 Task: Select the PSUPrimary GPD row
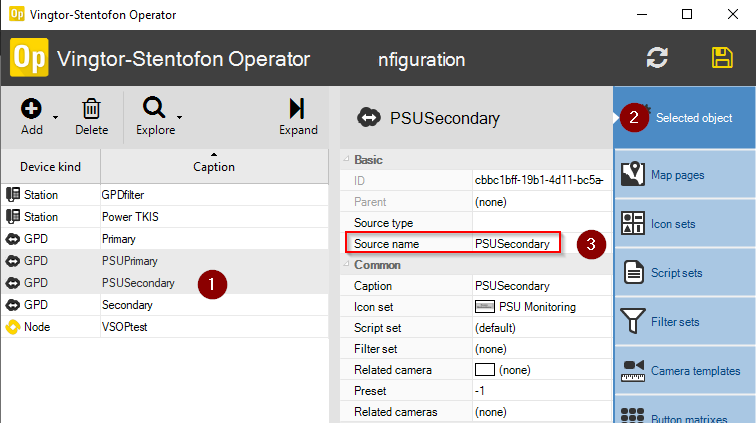(130, 261)
